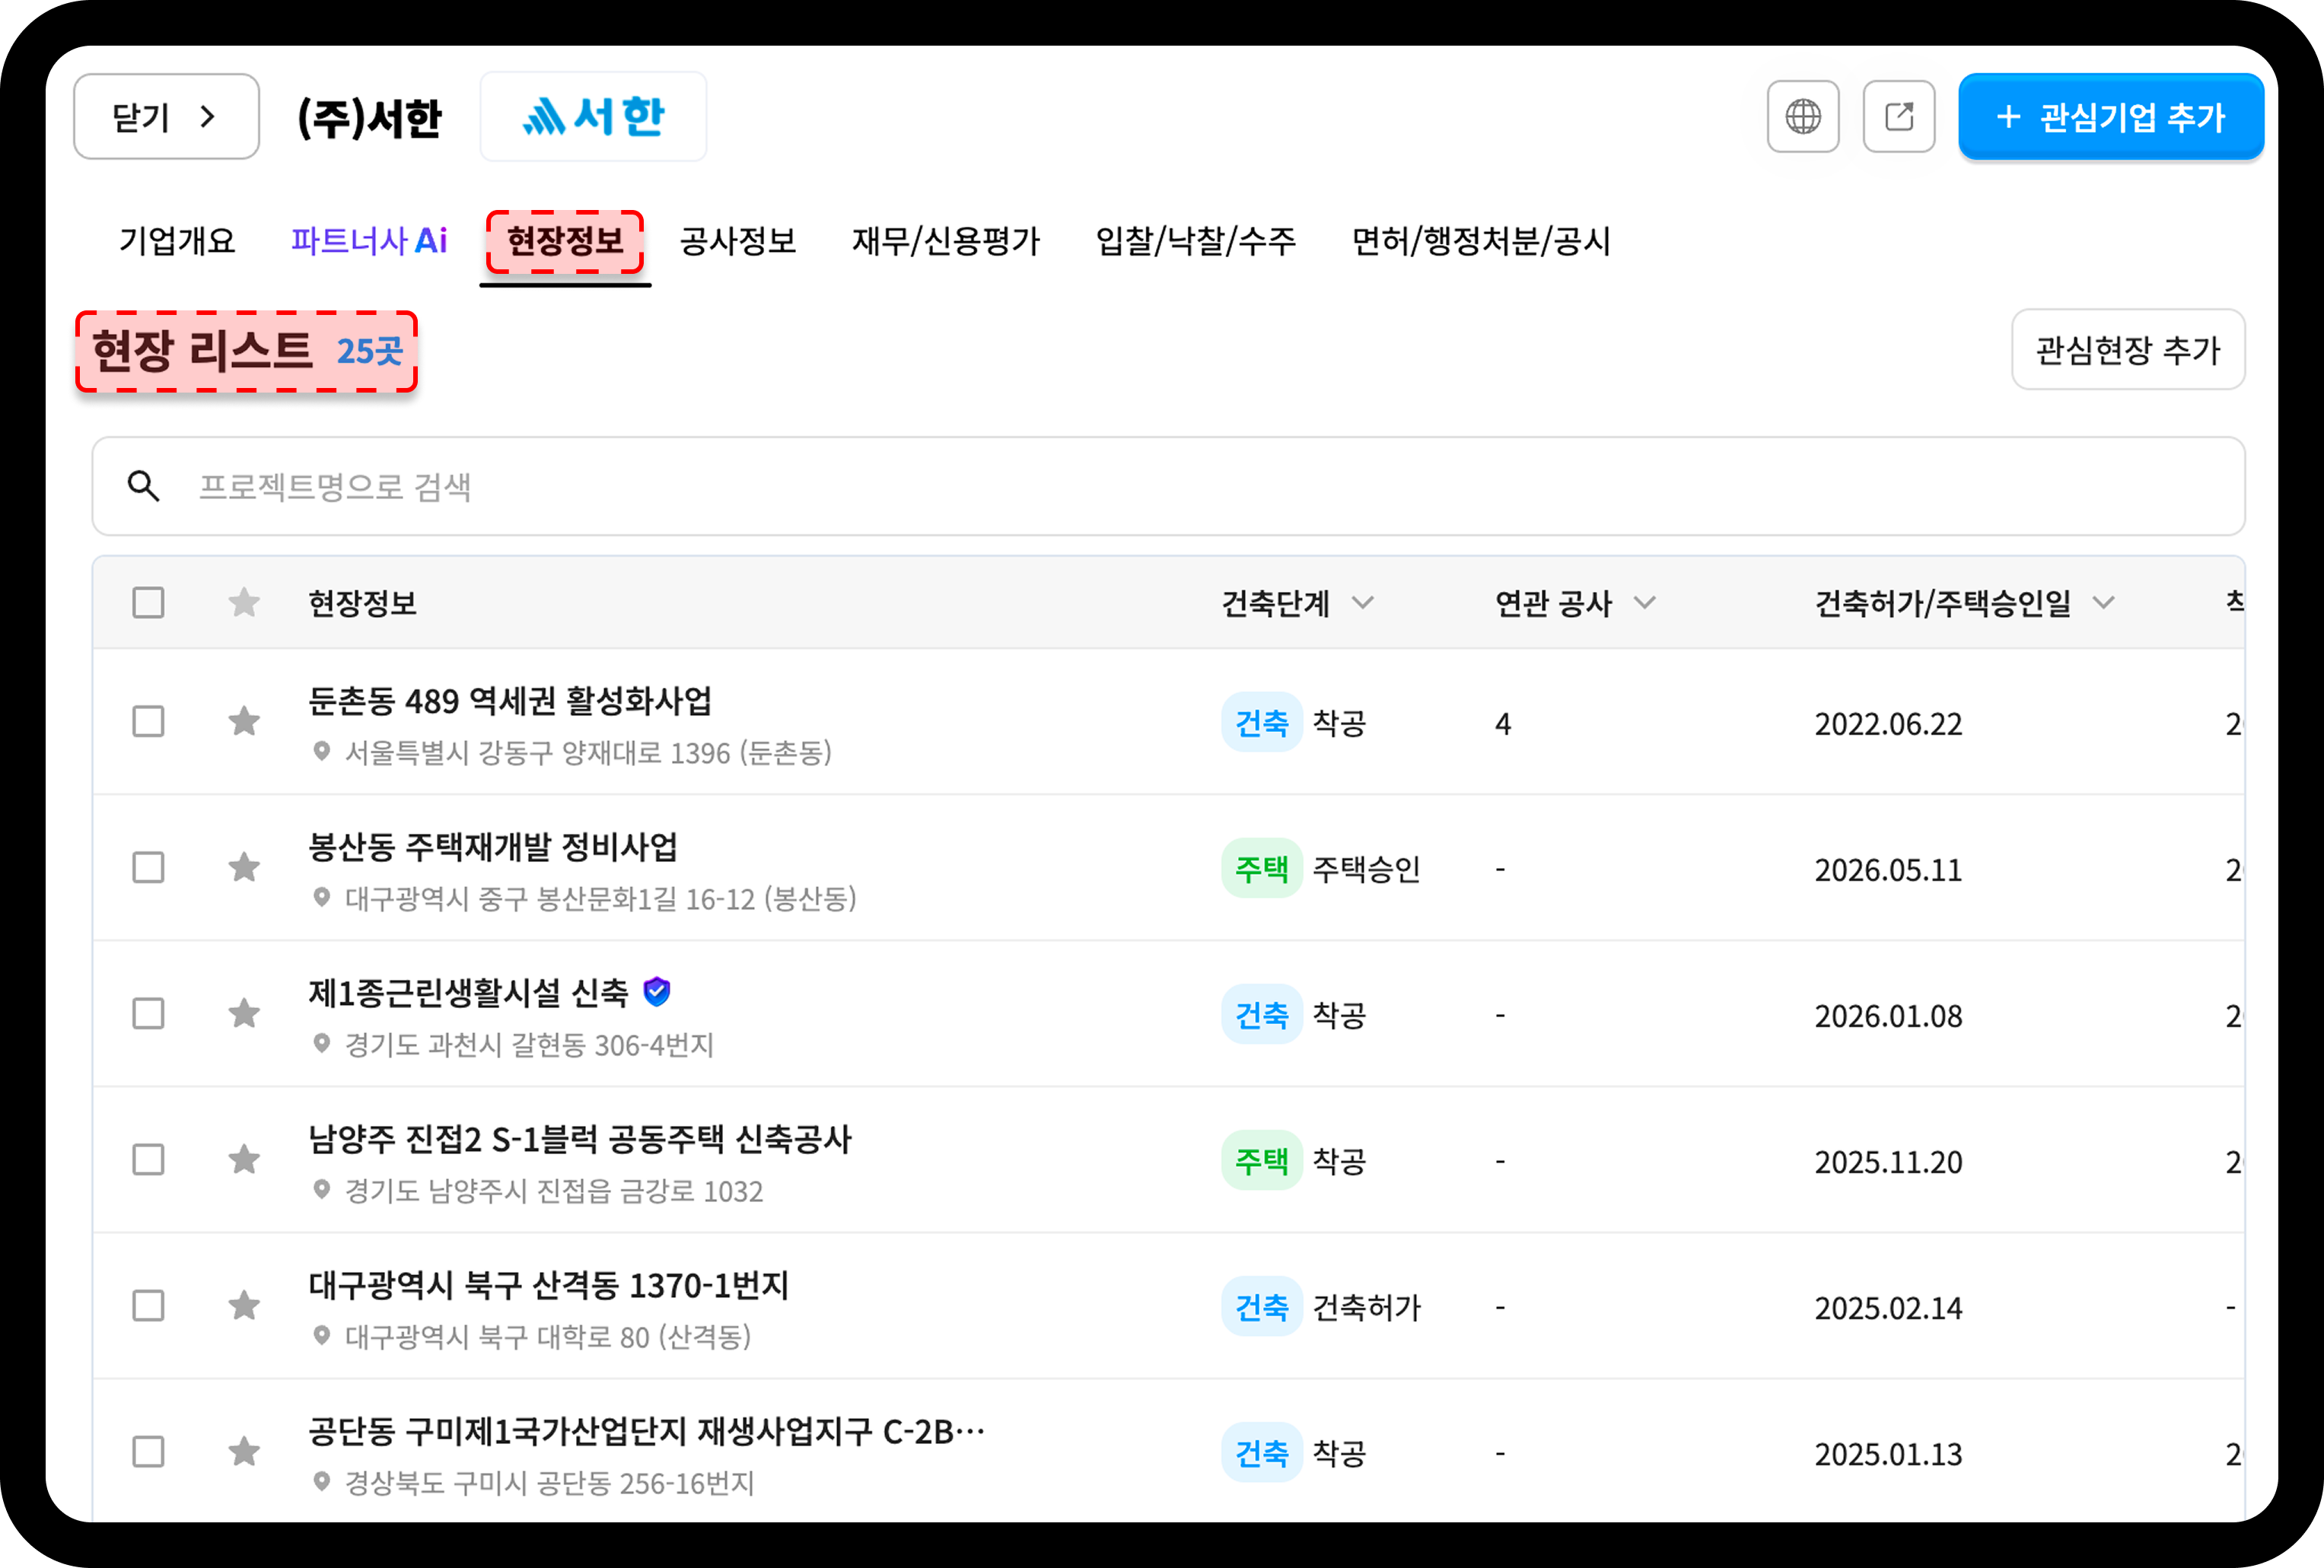Click location pin for 서울특별시 강동구 address
2324x1568 pixels.
[321, 751]
